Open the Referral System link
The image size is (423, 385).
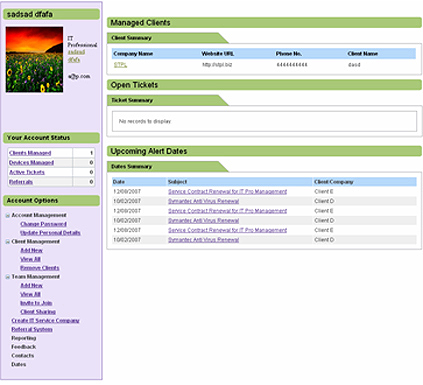click(x=32, y=329)
